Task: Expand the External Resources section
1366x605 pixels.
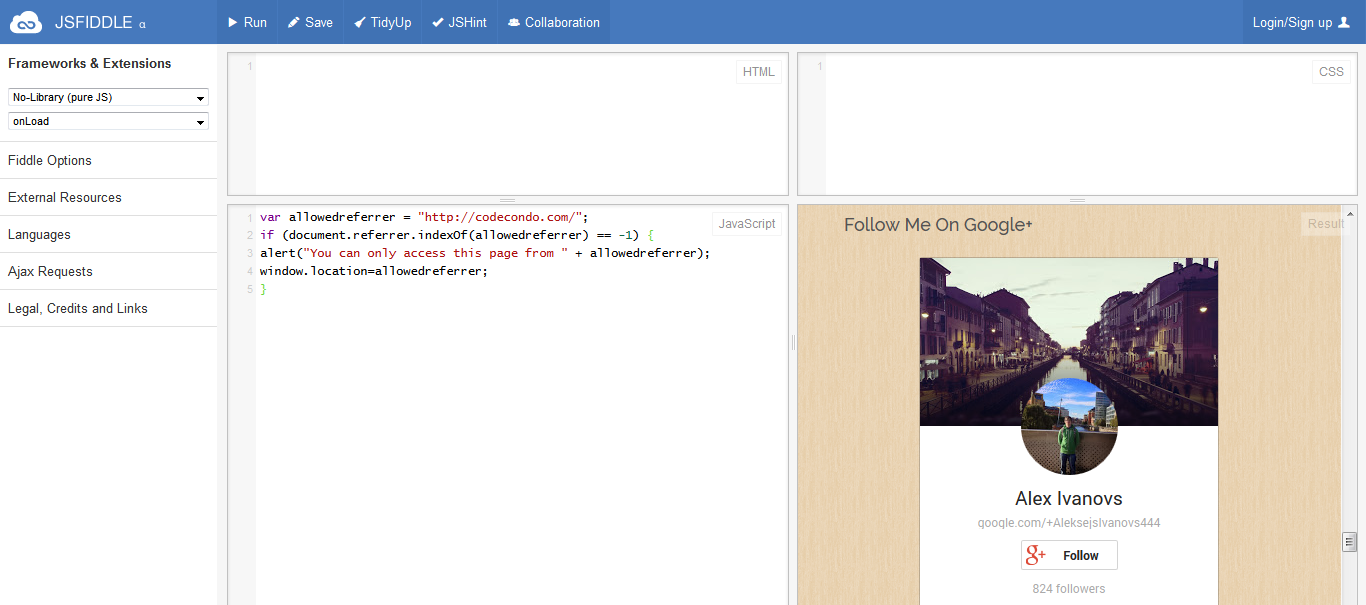Action: (108, 197)
